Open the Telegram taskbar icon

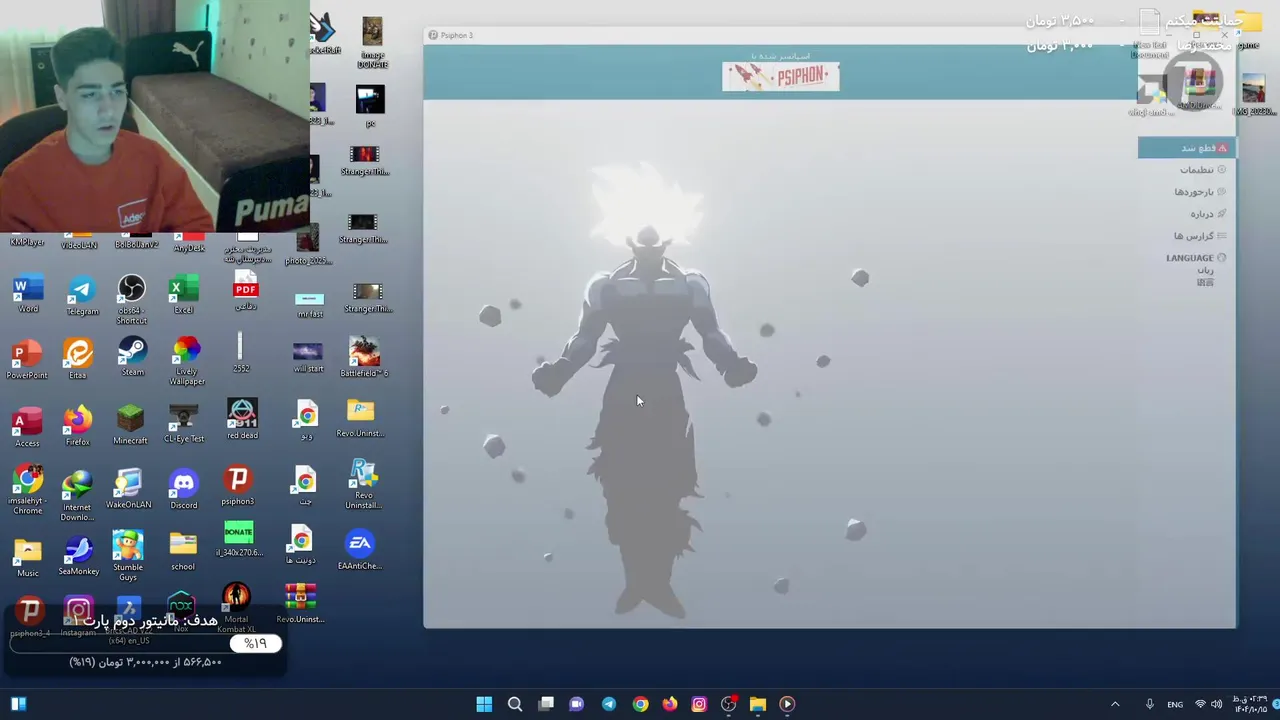pyautogui.click(x=608, y=704)
